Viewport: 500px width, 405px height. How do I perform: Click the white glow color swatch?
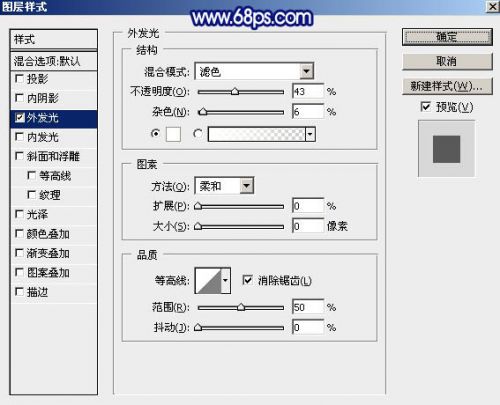173,134
